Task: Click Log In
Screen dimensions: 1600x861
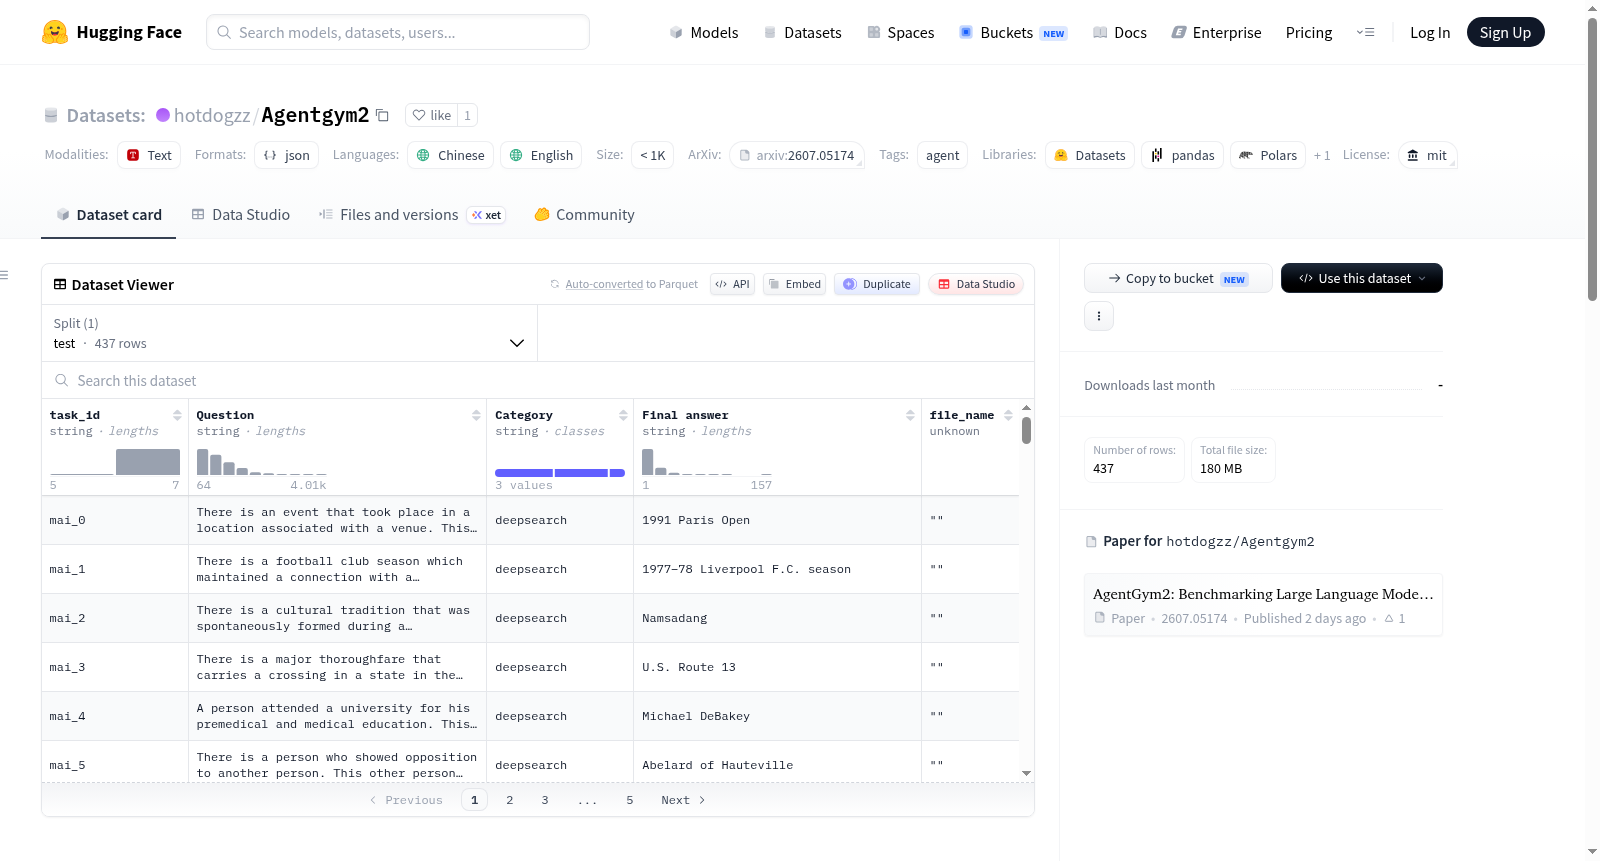Action: pyautogui.click(x=1430, y=33)
